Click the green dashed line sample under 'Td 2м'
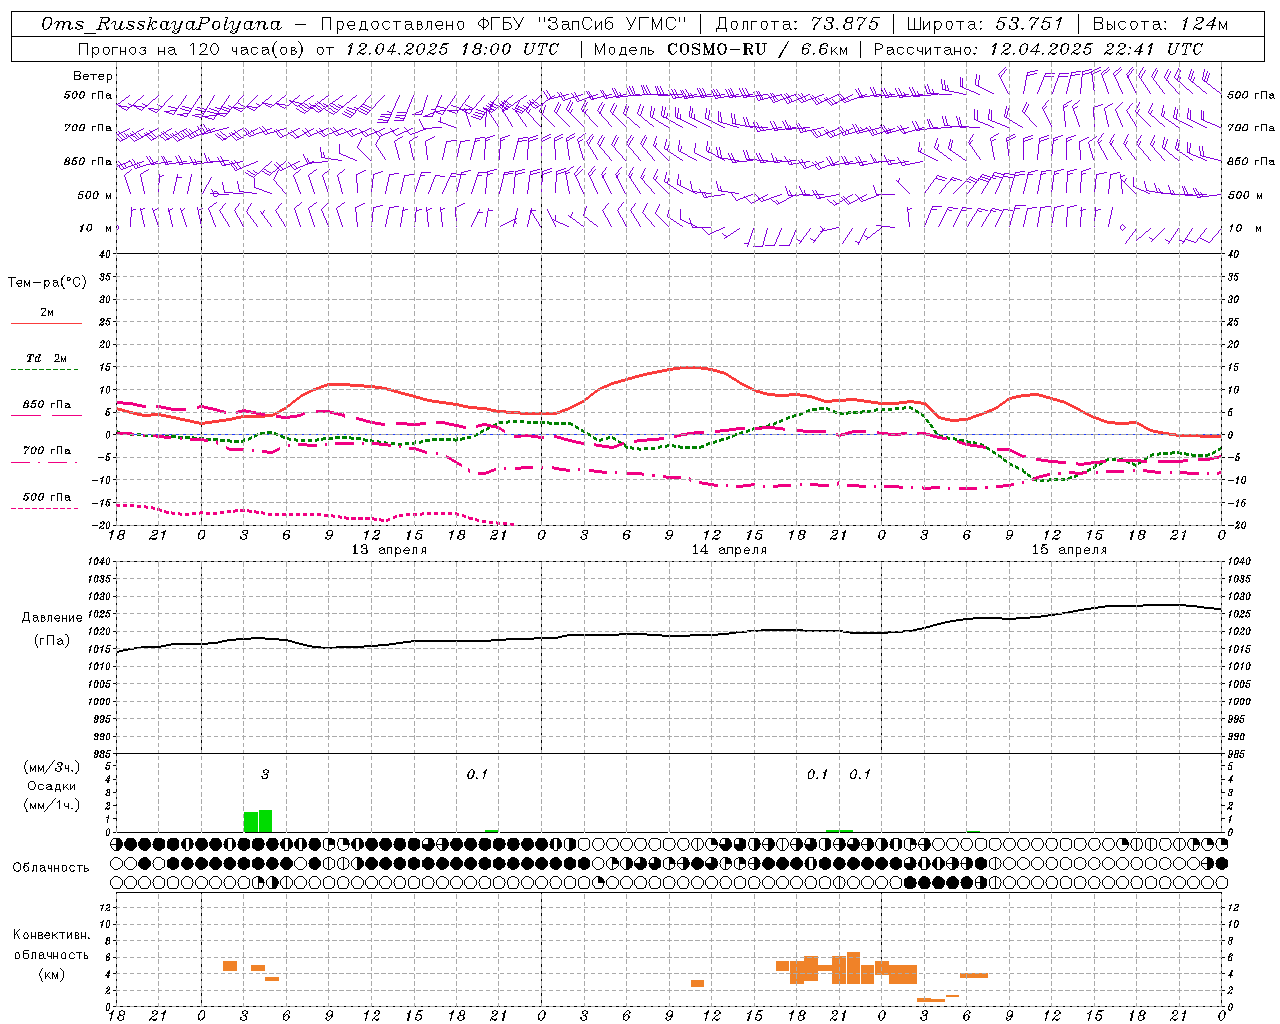This screenshot has width=1280, height=1024. click(44, 370)
